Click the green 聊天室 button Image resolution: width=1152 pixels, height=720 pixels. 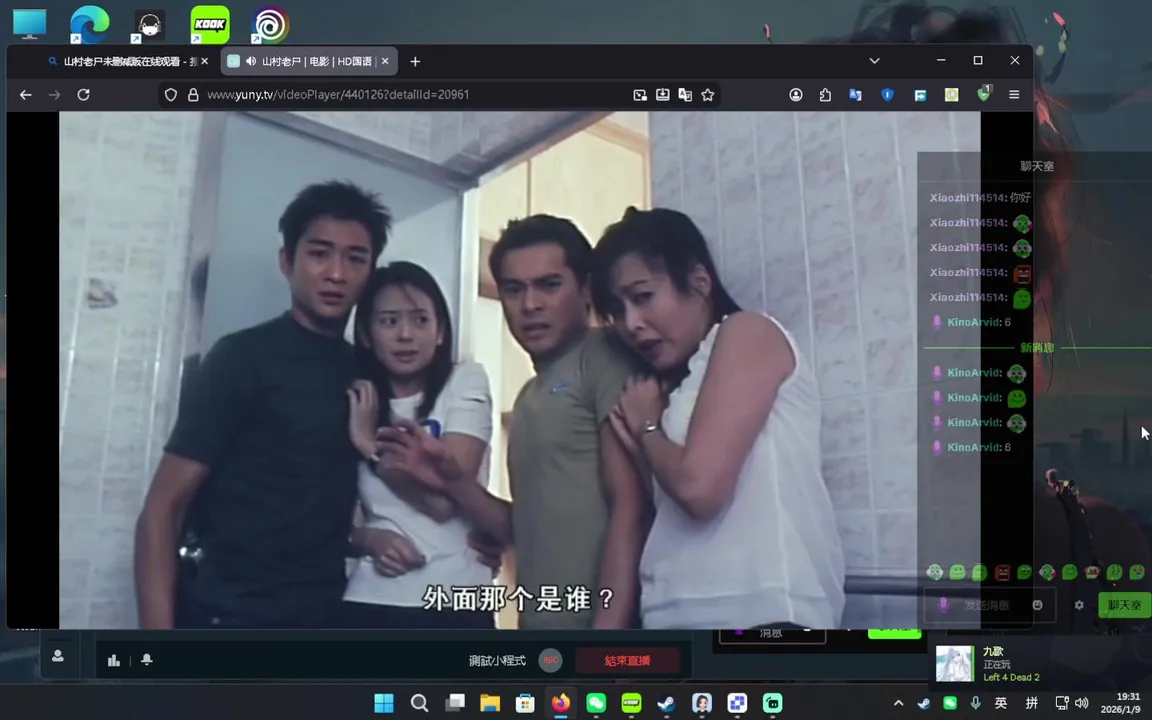point(1124,605)
